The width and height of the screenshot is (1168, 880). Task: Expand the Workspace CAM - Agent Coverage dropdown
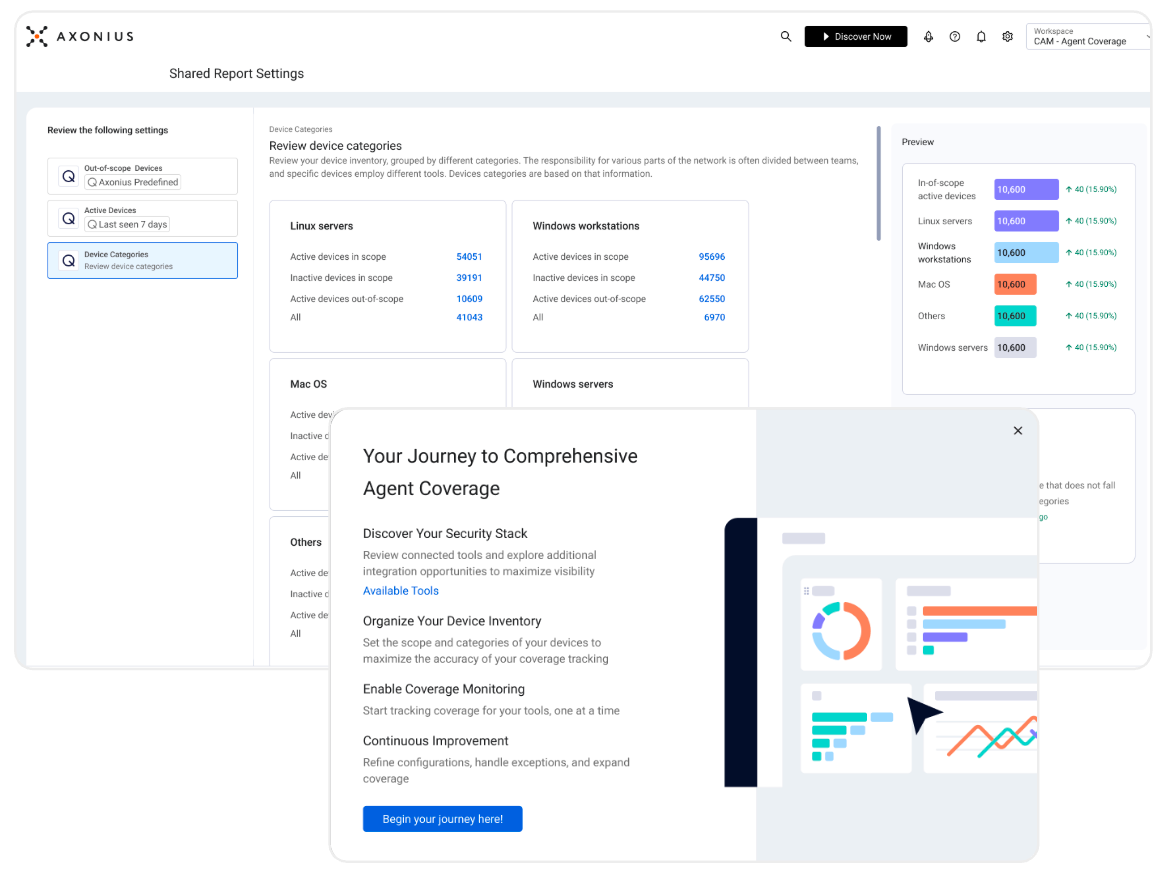[x=1089, y=37]
